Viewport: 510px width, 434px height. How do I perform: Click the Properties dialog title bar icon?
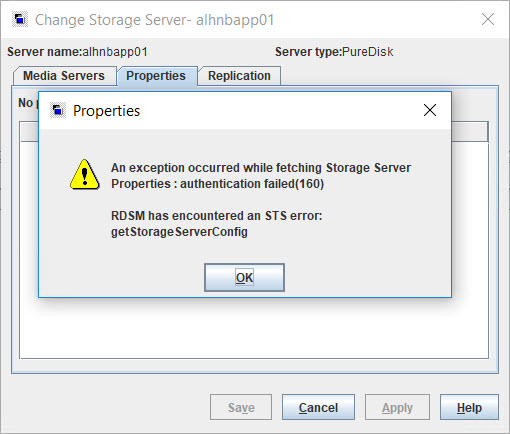click(x=58, y=110)
